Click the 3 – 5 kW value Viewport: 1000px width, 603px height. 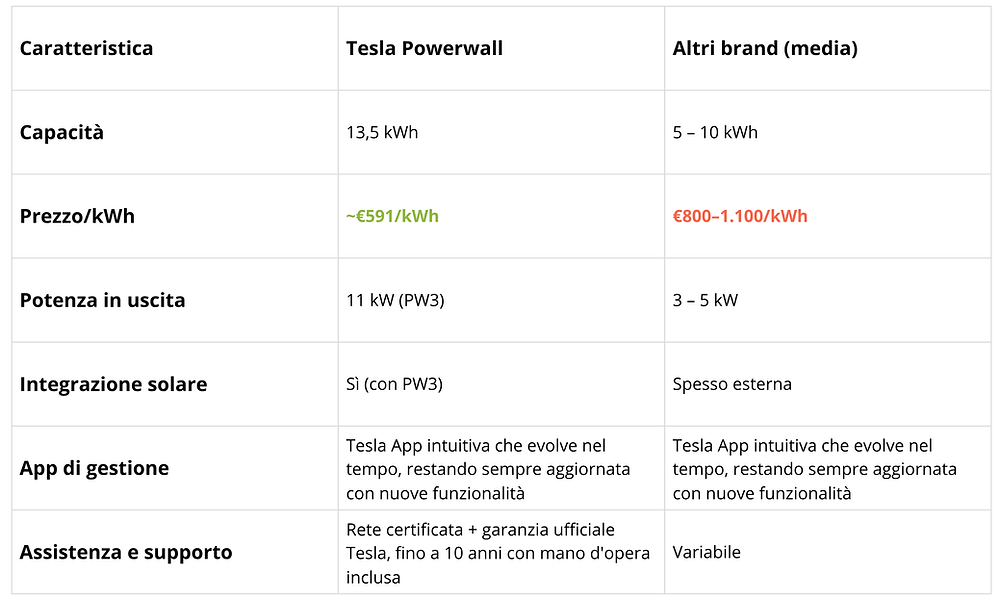click(x=705, y=300)
